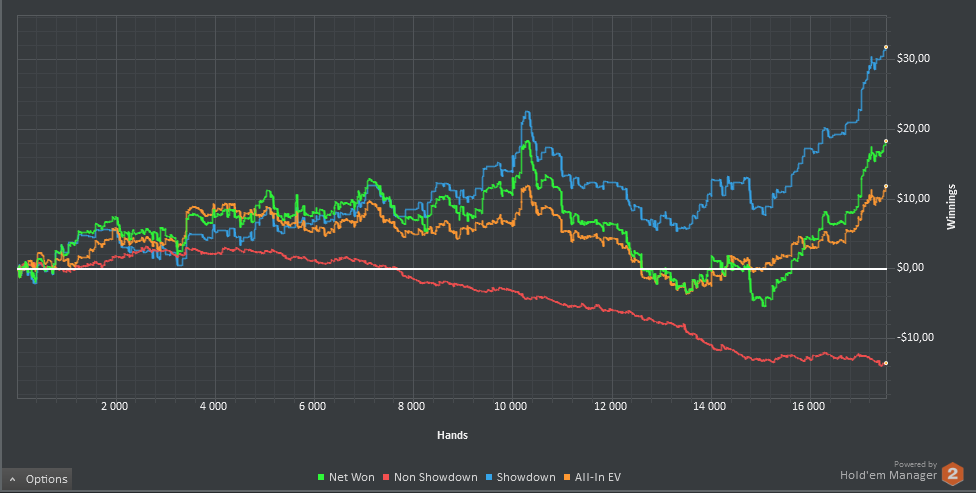Open the Options menu label

(x=46, y=480)
